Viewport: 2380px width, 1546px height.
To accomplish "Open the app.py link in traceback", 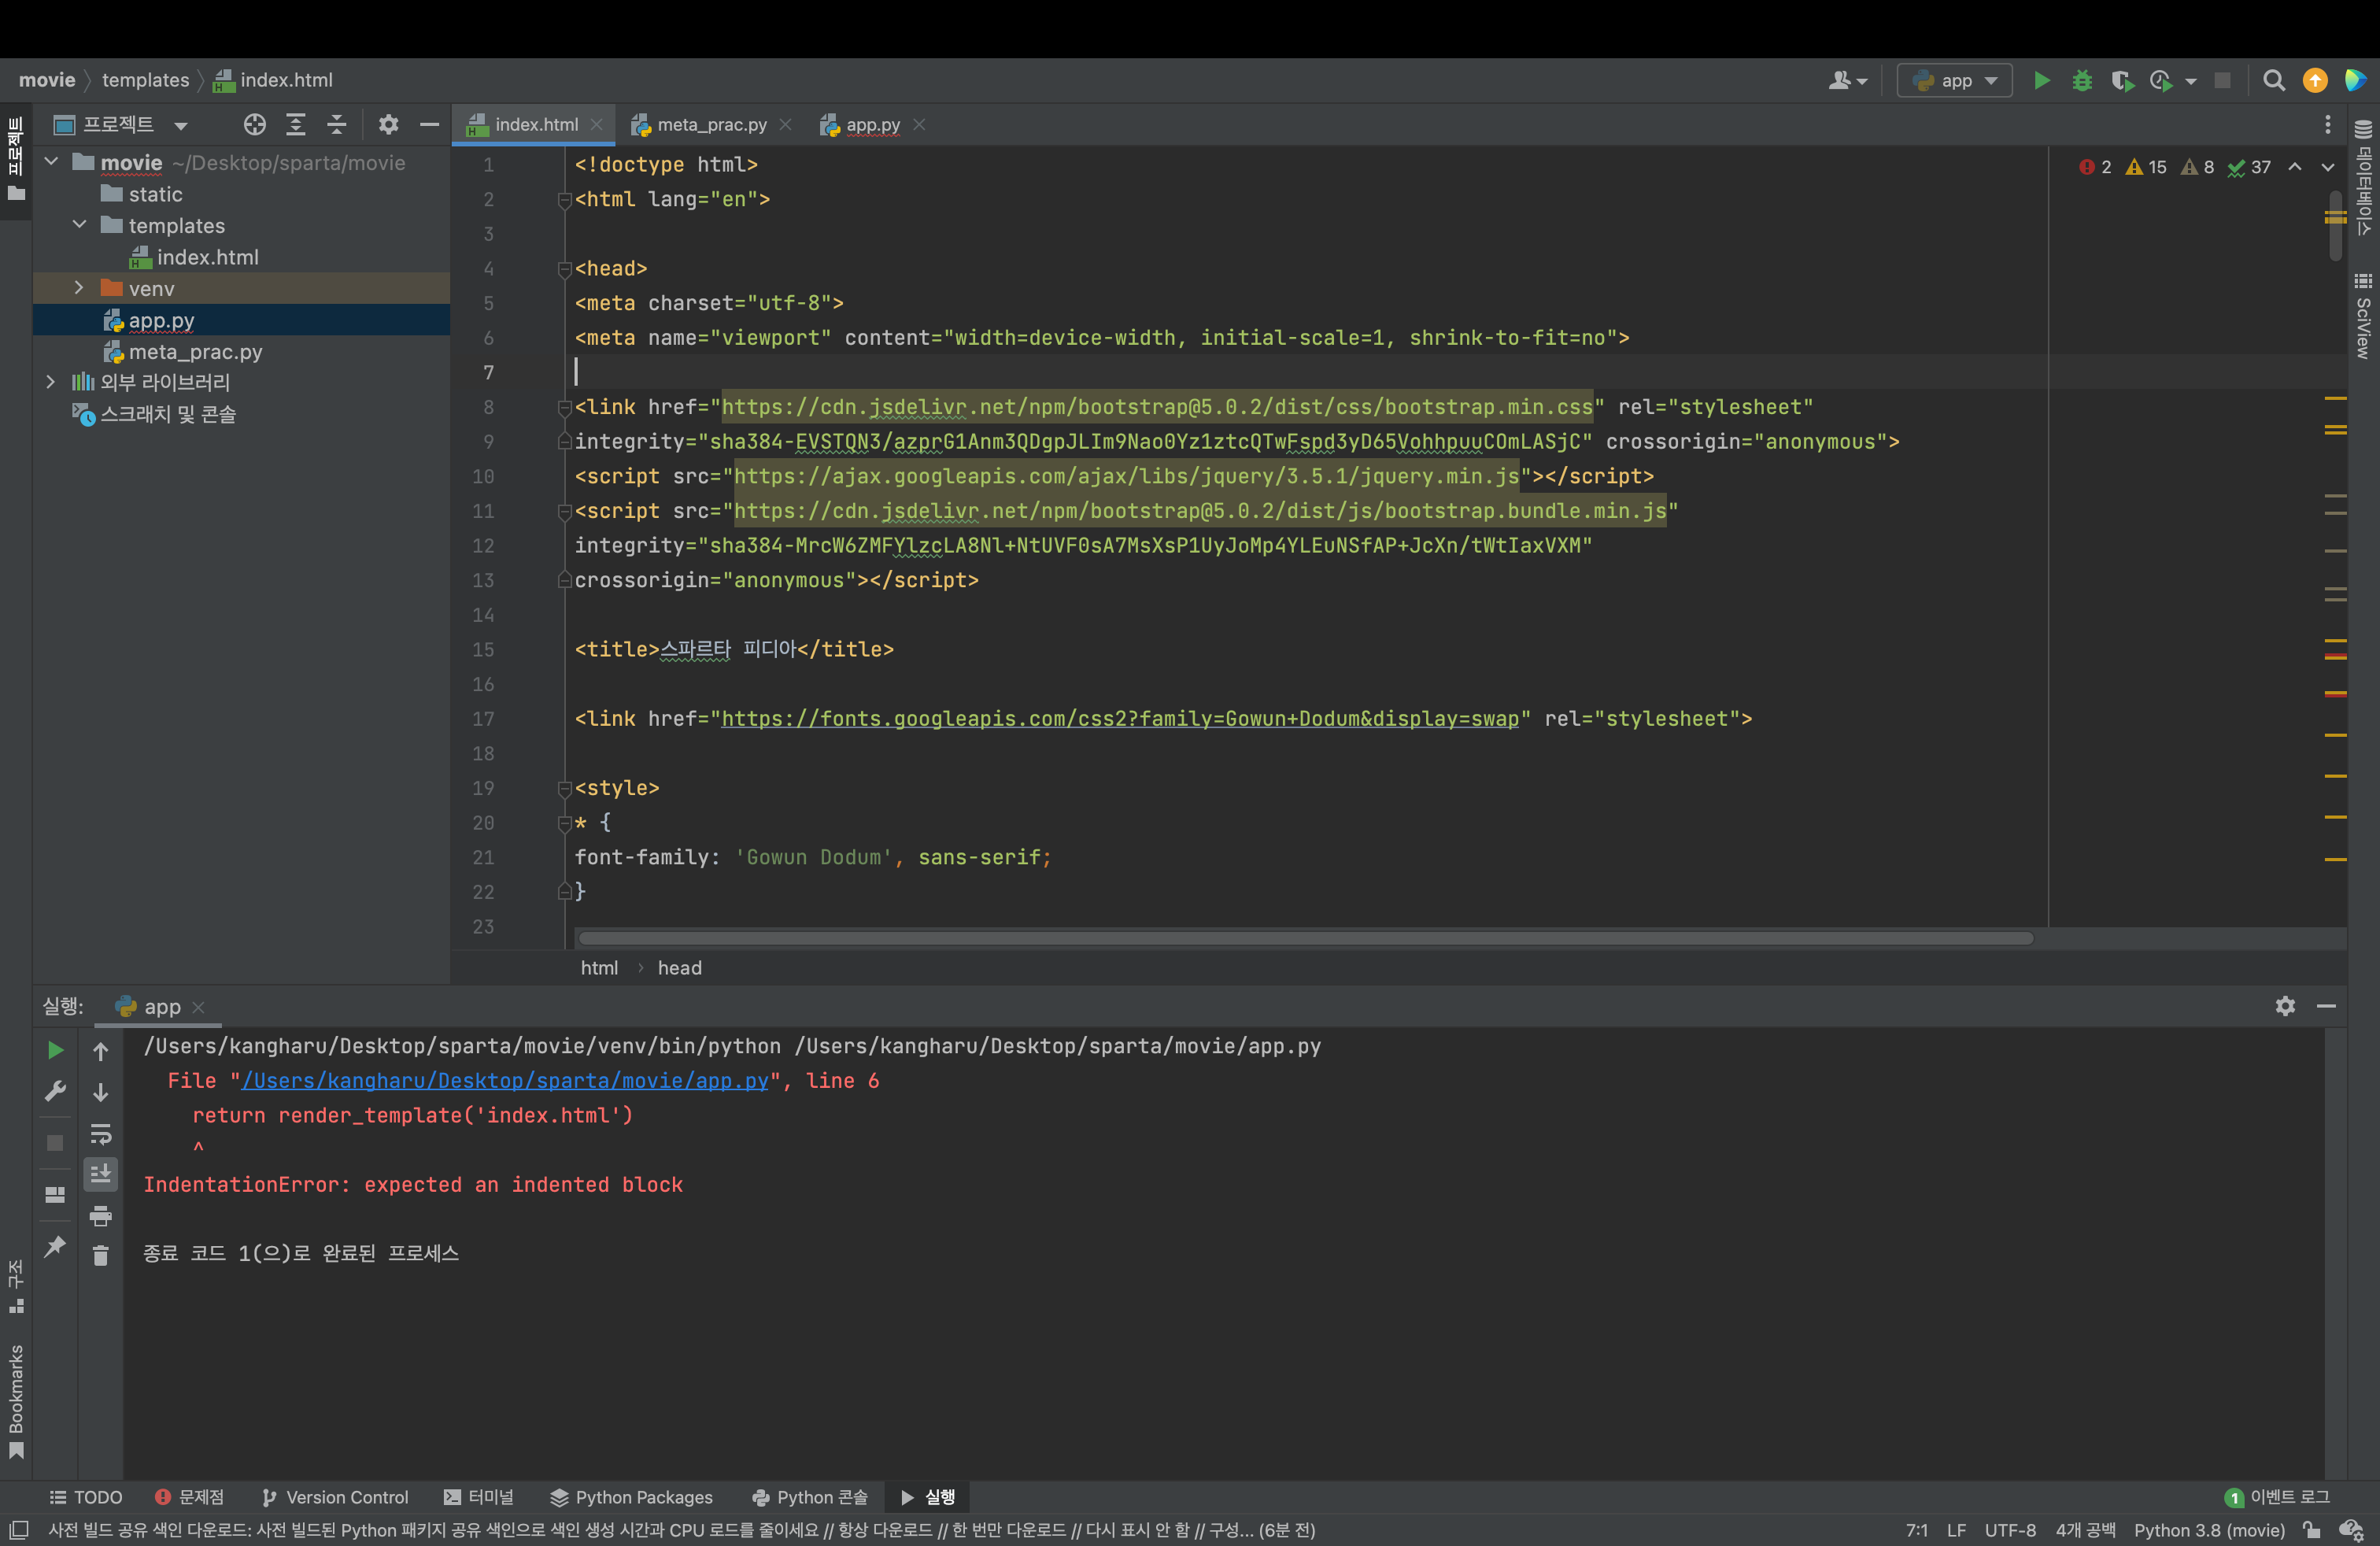I will point(505,1081).
